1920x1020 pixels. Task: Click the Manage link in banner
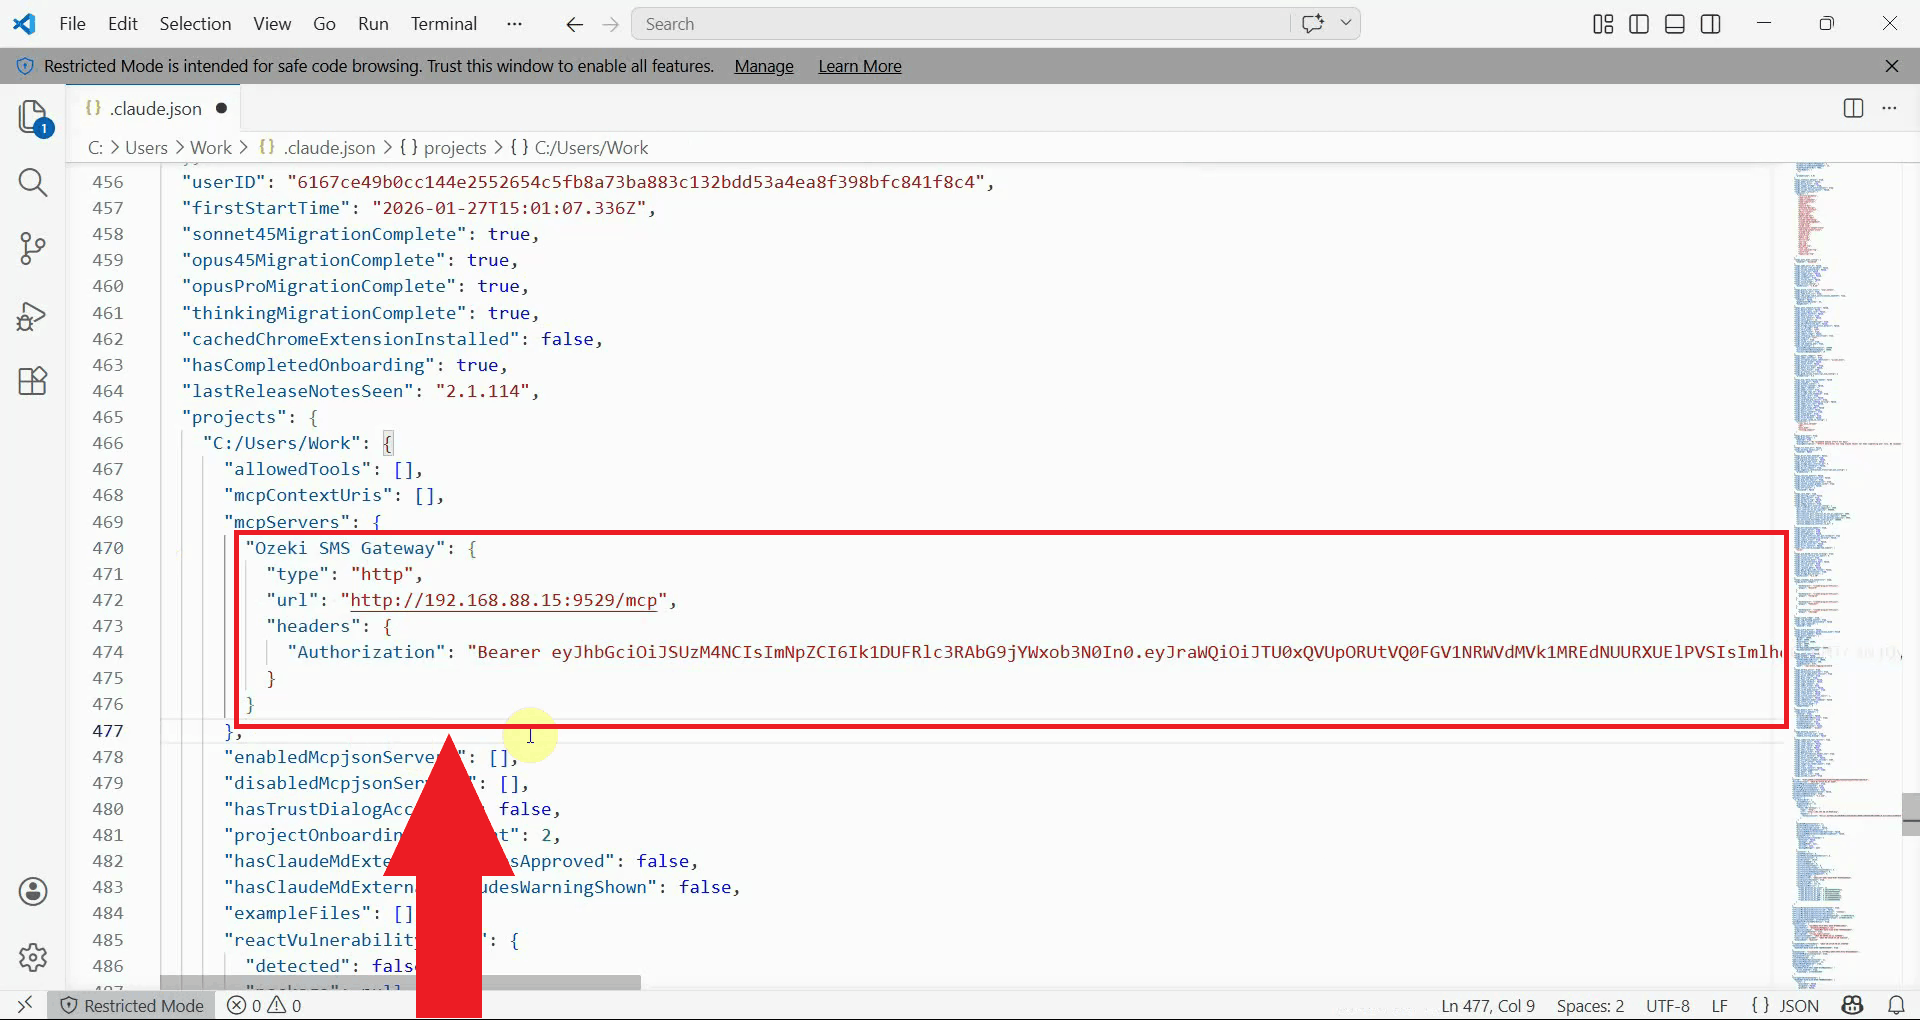pos(764,66)
